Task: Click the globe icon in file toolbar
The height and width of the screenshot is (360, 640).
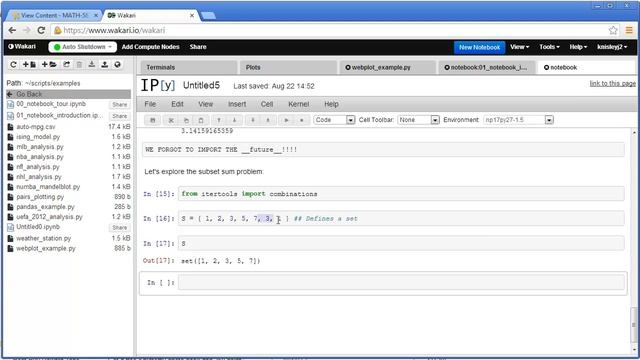Action: coord(118,64)
